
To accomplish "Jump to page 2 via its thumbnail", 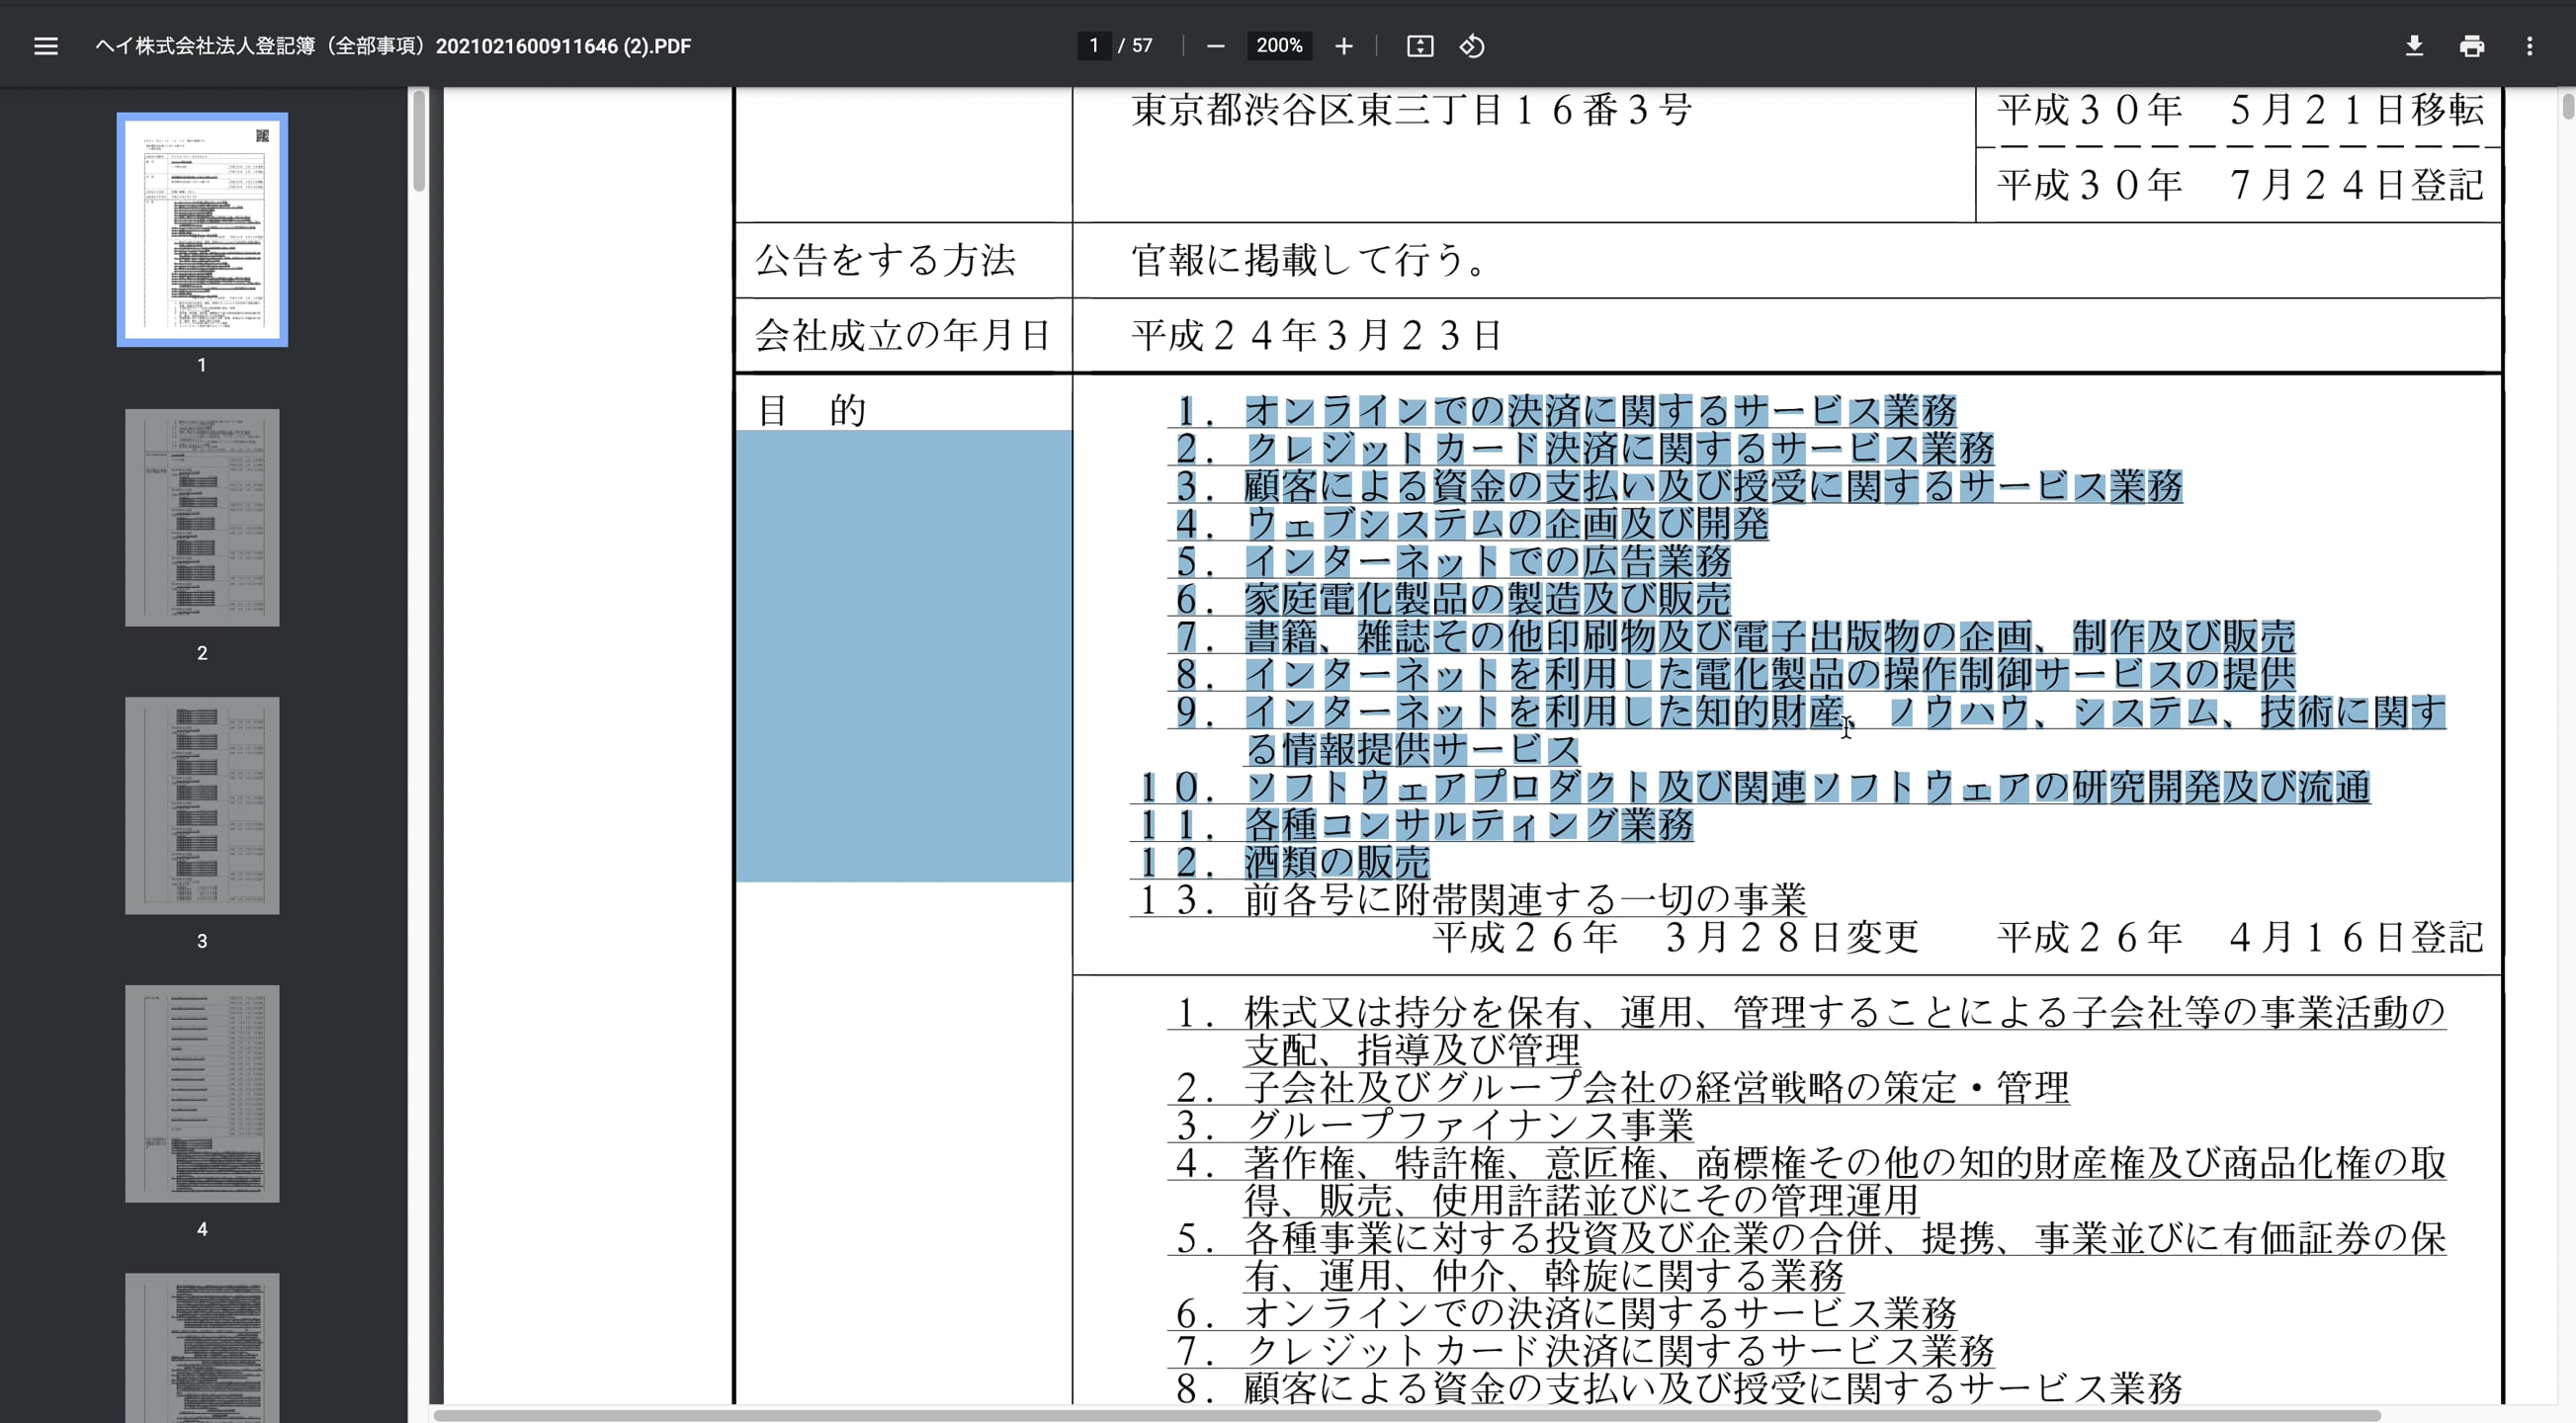I will (201, 517).
